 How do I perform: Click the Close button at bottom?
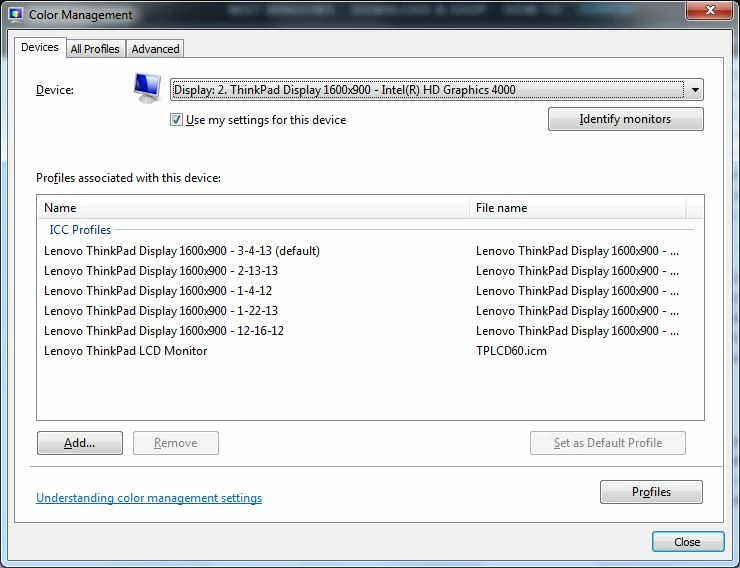coord(688,542)
